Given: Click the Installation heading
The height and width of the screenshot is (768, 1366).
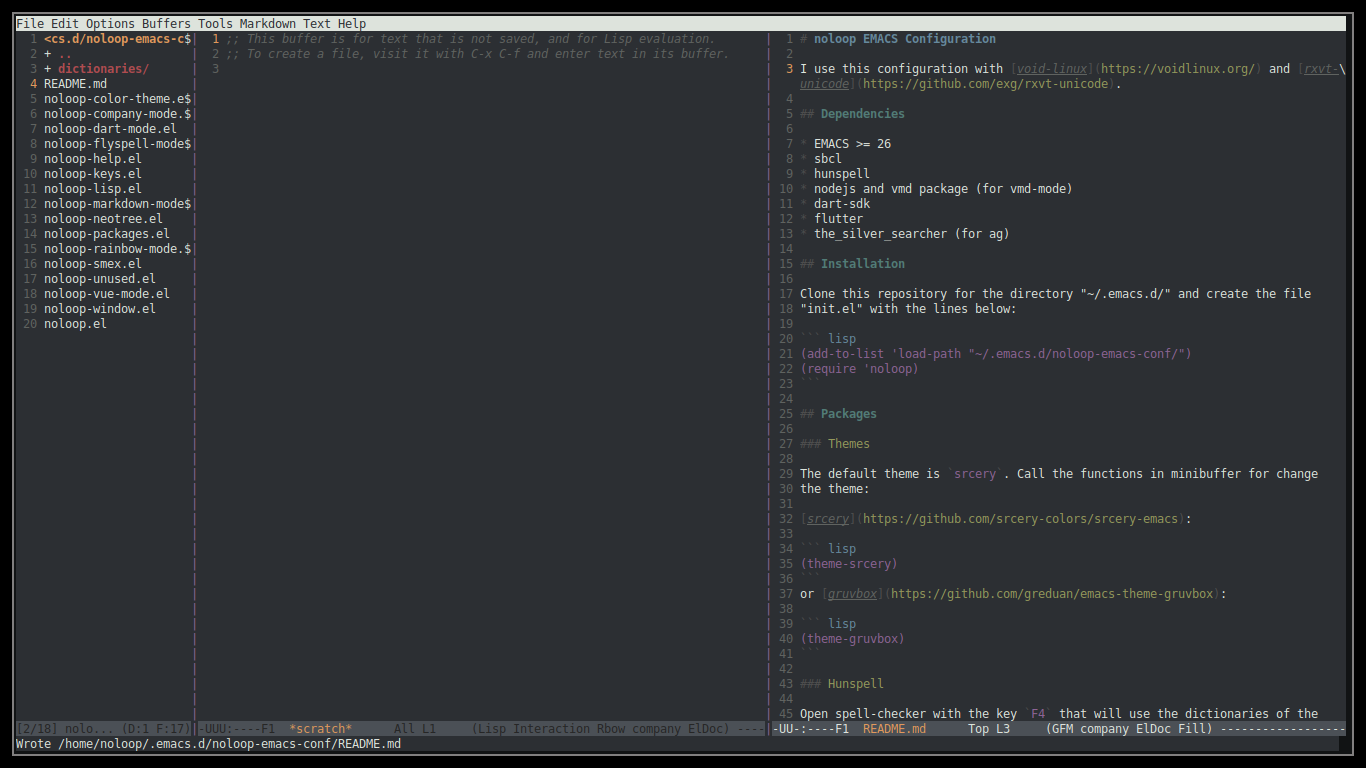Looking at the screenshot, I should 863,264.
